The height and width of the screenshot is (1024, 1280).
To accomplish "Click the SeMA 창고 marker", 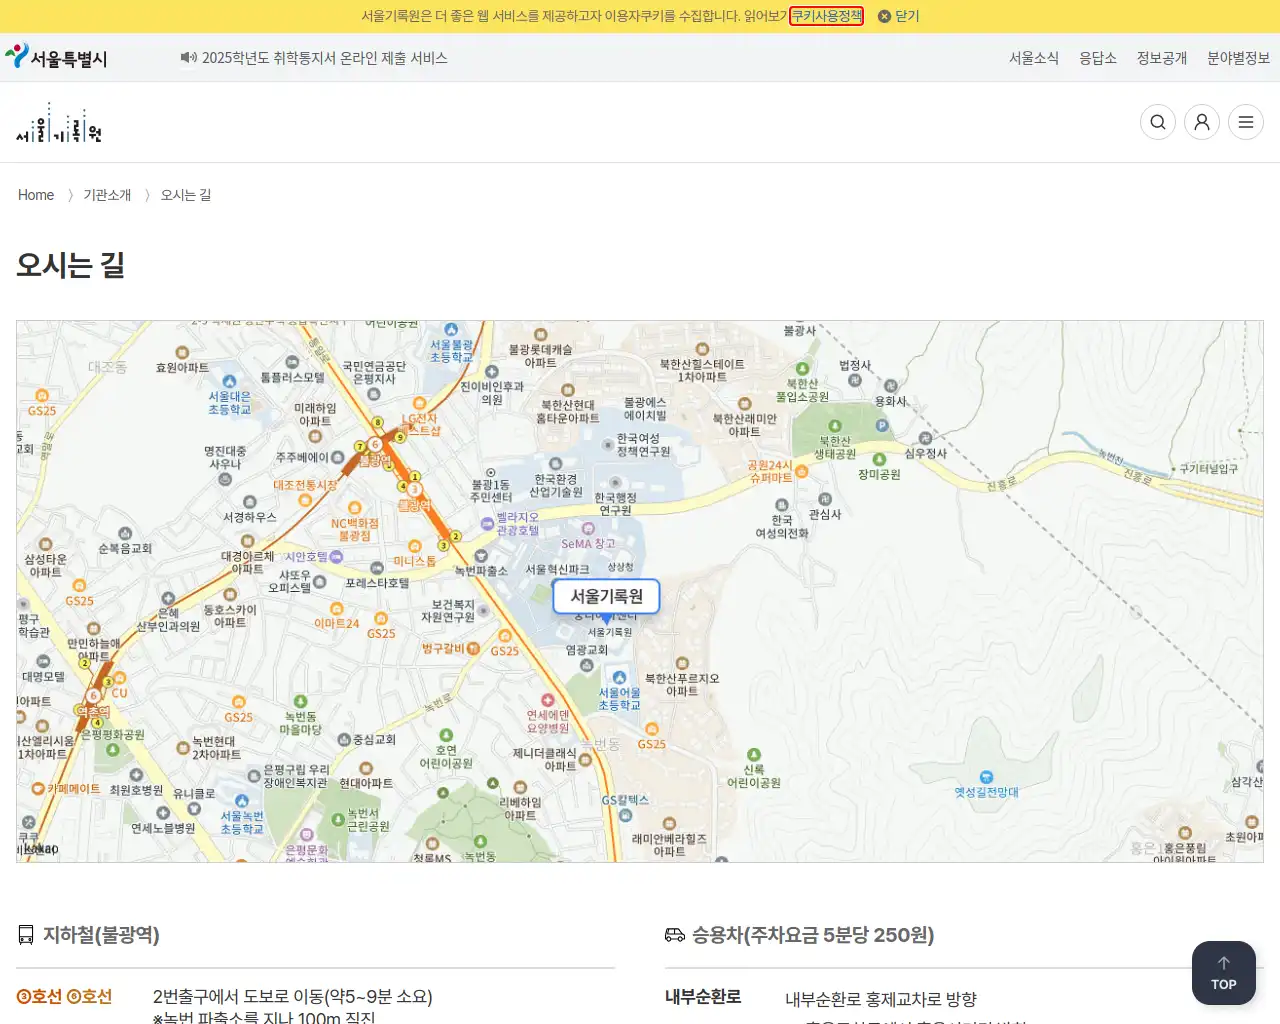I will pyautogui.click(x=588, y=537).
